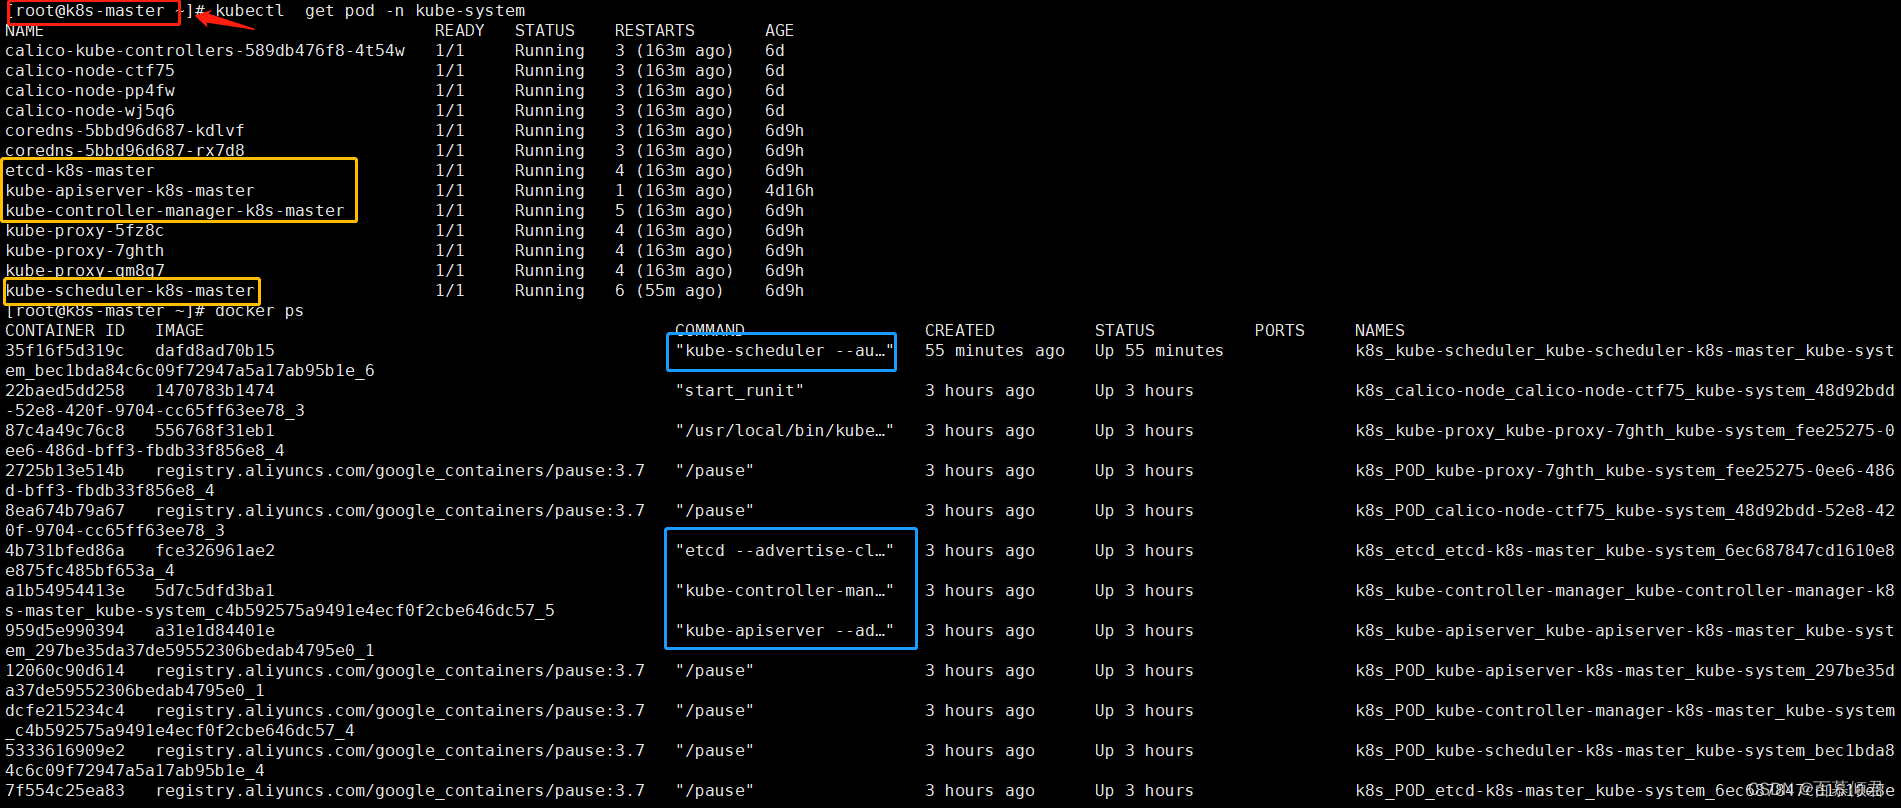
Task: Click container ID 5333616909e2
Action: pyautogui.click(x=65, y=751)
